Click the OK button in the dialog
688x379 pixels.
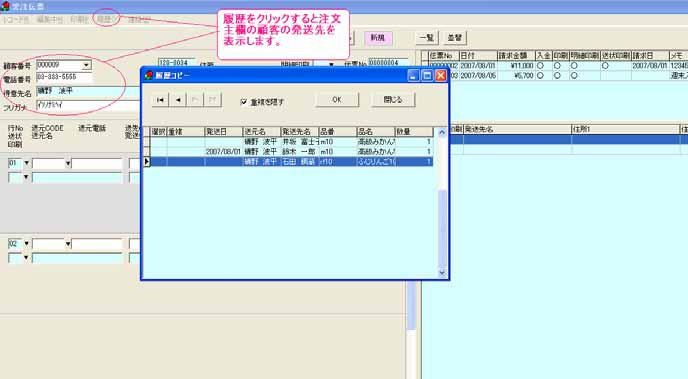coord(337,100)
